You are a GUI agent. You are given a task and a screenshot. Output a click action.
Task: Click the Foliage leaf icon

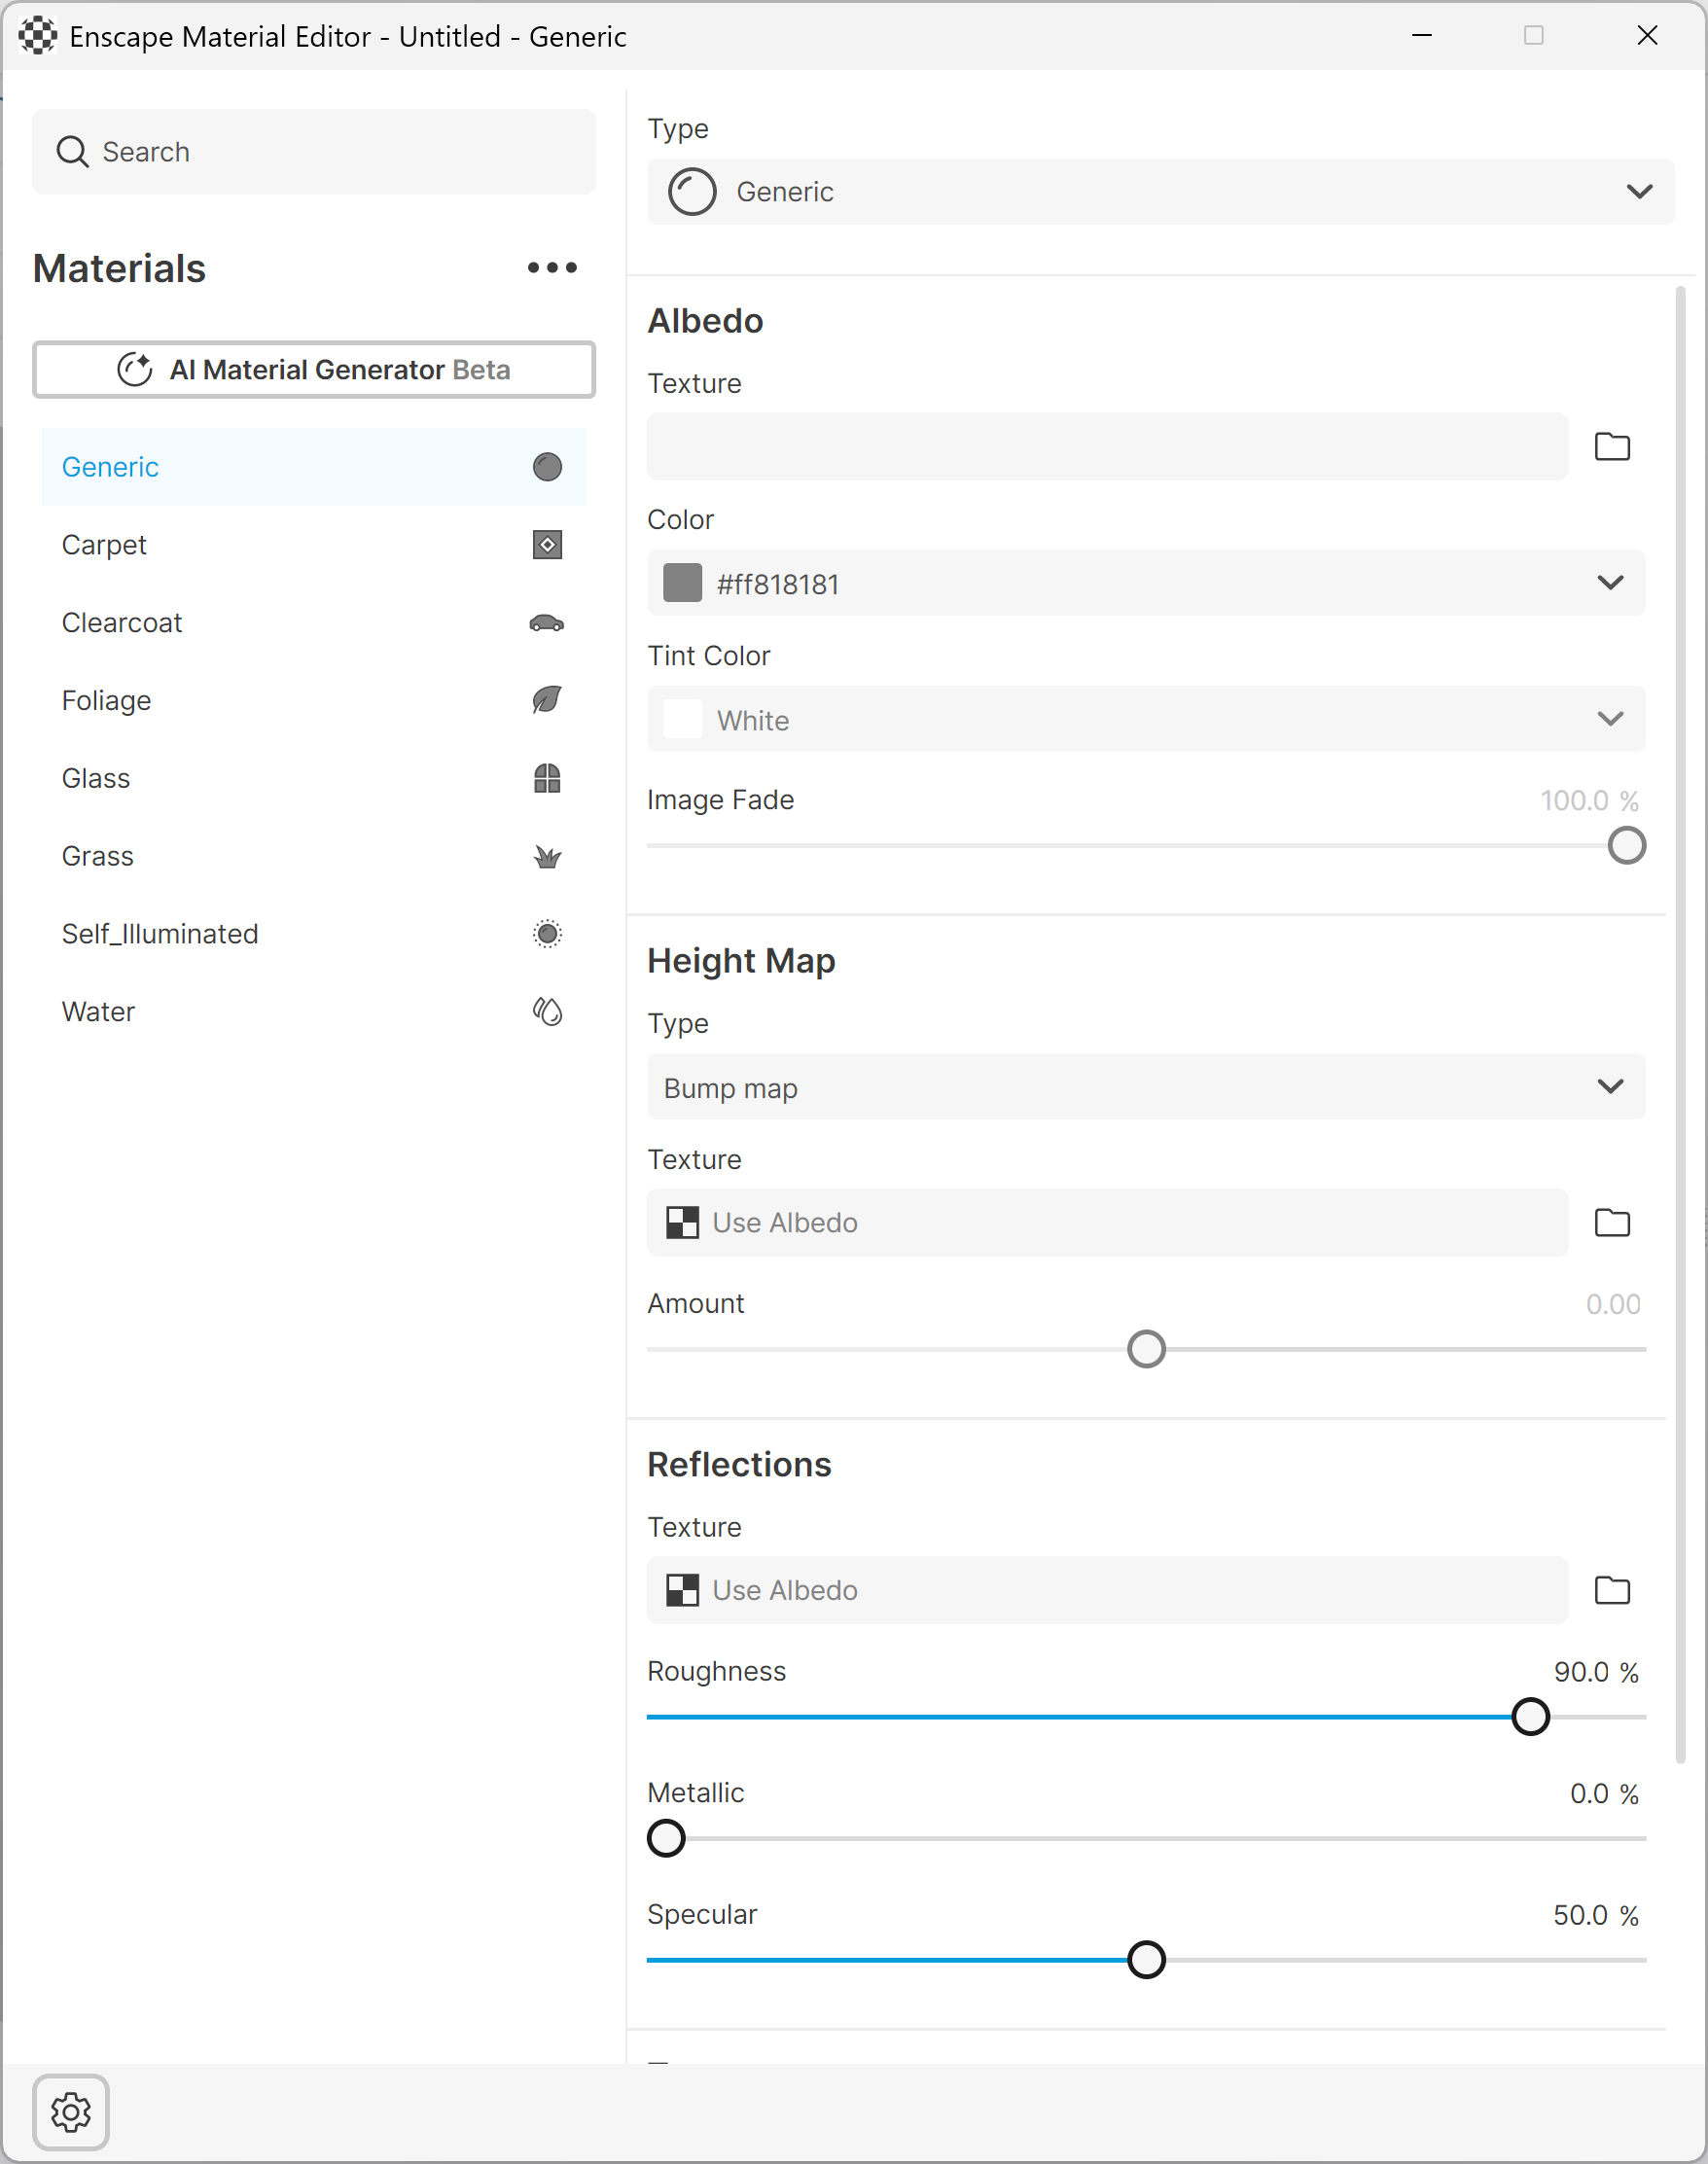[x=547, y=700]
